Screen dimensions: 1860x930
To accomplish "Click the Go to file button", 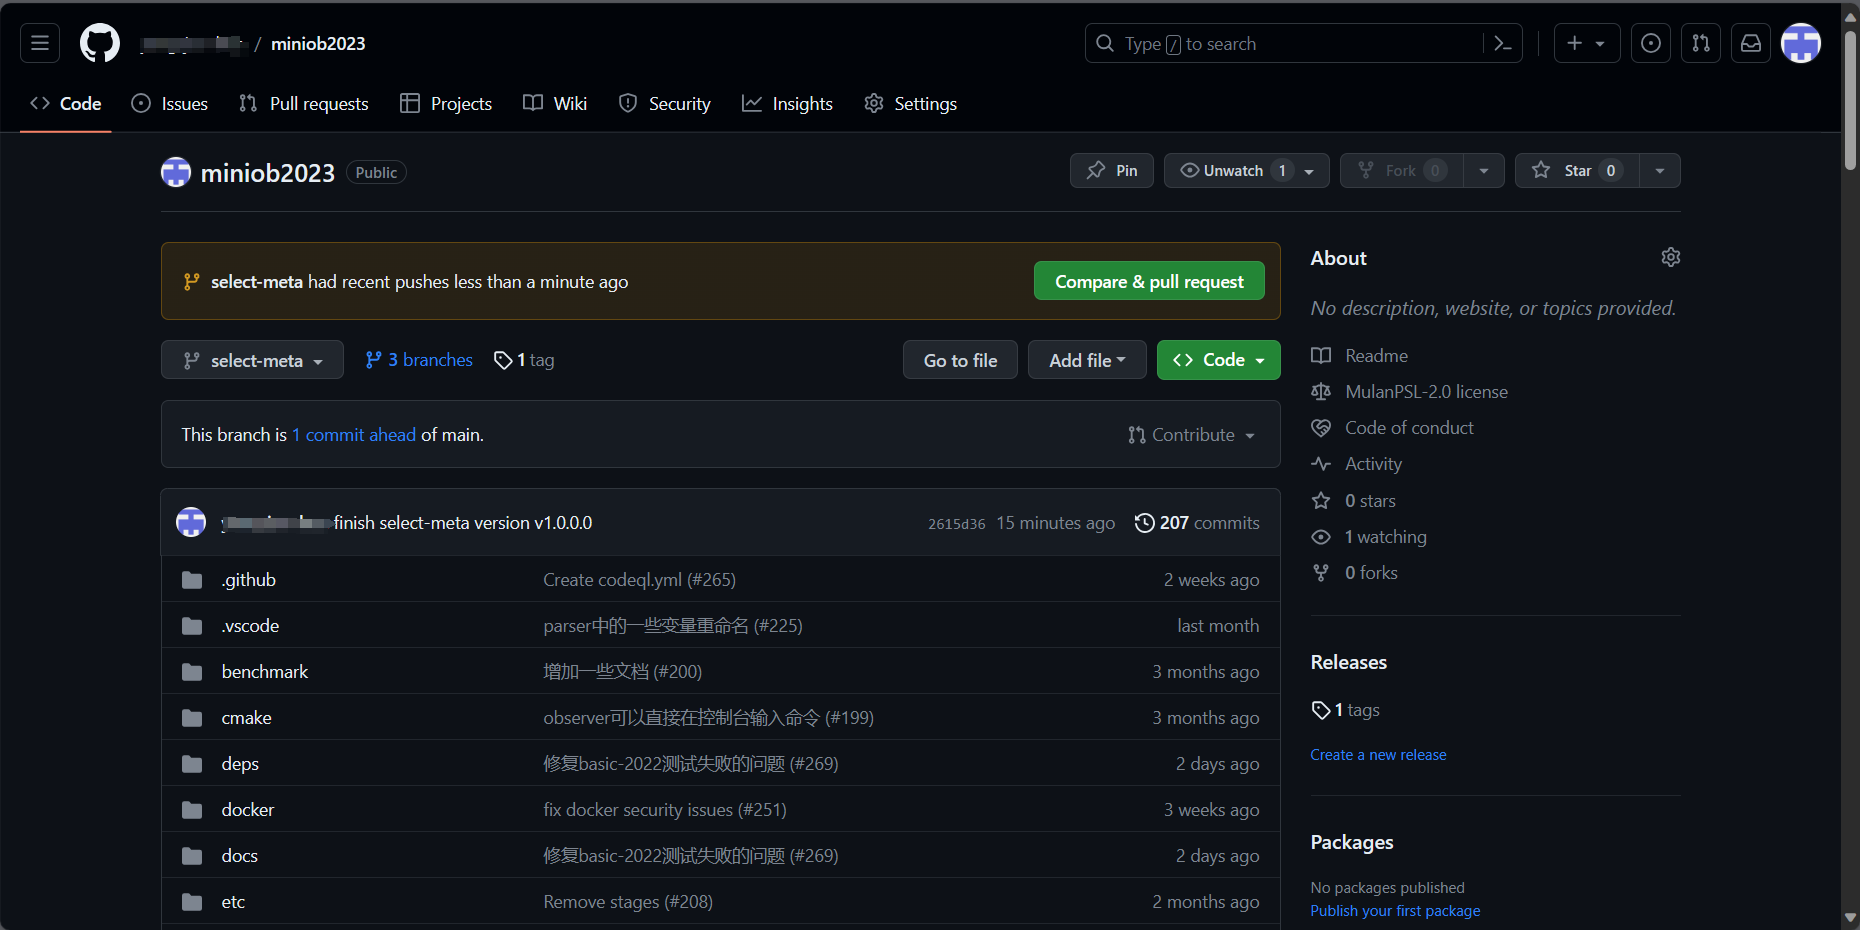I will (960, 360).
